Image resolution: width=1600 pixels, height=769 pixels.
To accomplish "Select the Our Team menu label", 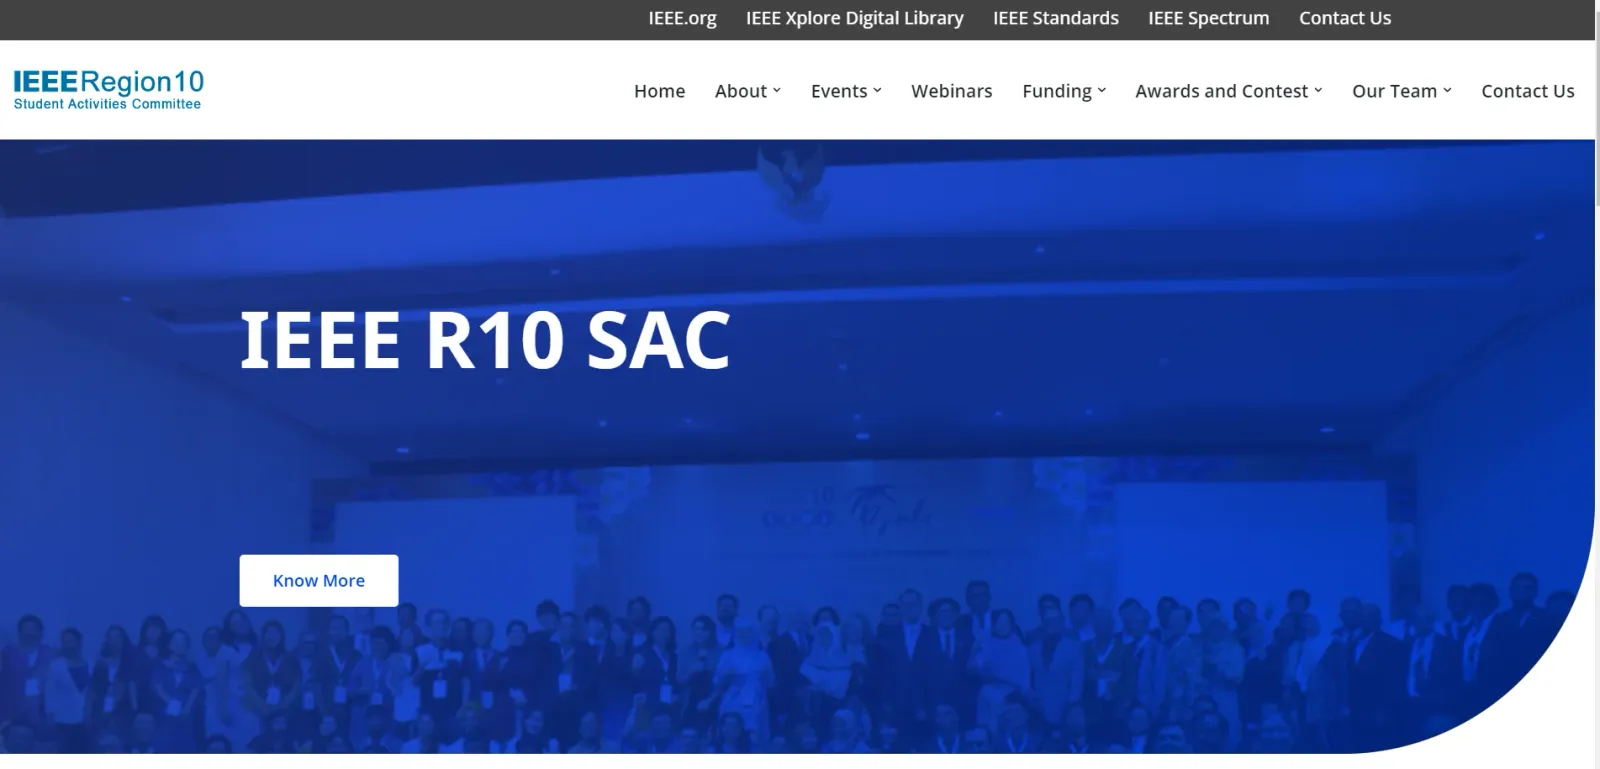I will click(x=1395, y=91).
